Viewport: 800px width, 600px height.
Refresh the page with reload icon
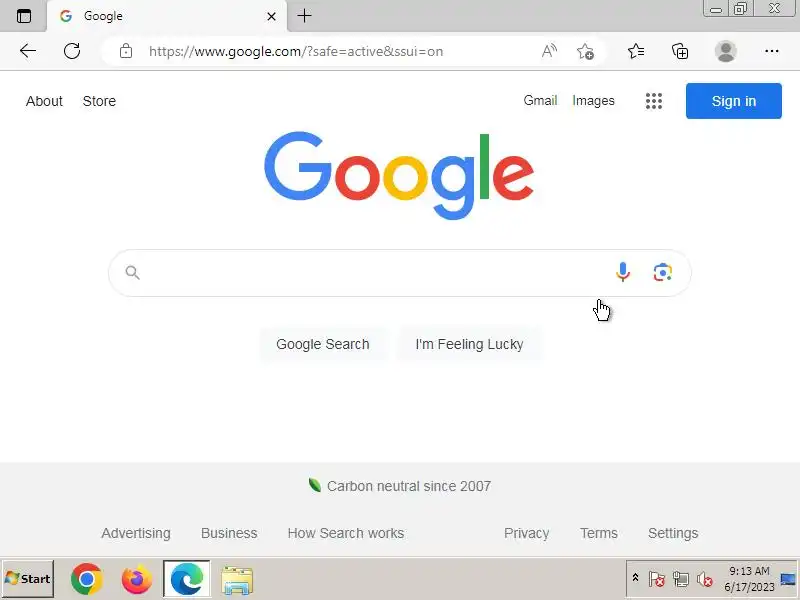pyautogui.click(x=72, y=51)
